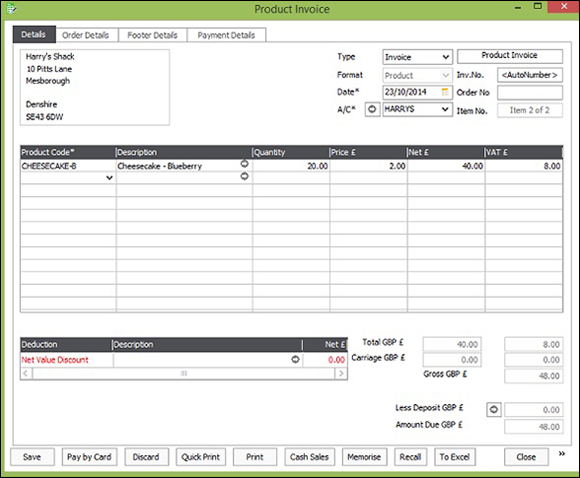Open the Payment Details tab
The width and height of the screenshot is (580, 478).
(x=226, y=35)
